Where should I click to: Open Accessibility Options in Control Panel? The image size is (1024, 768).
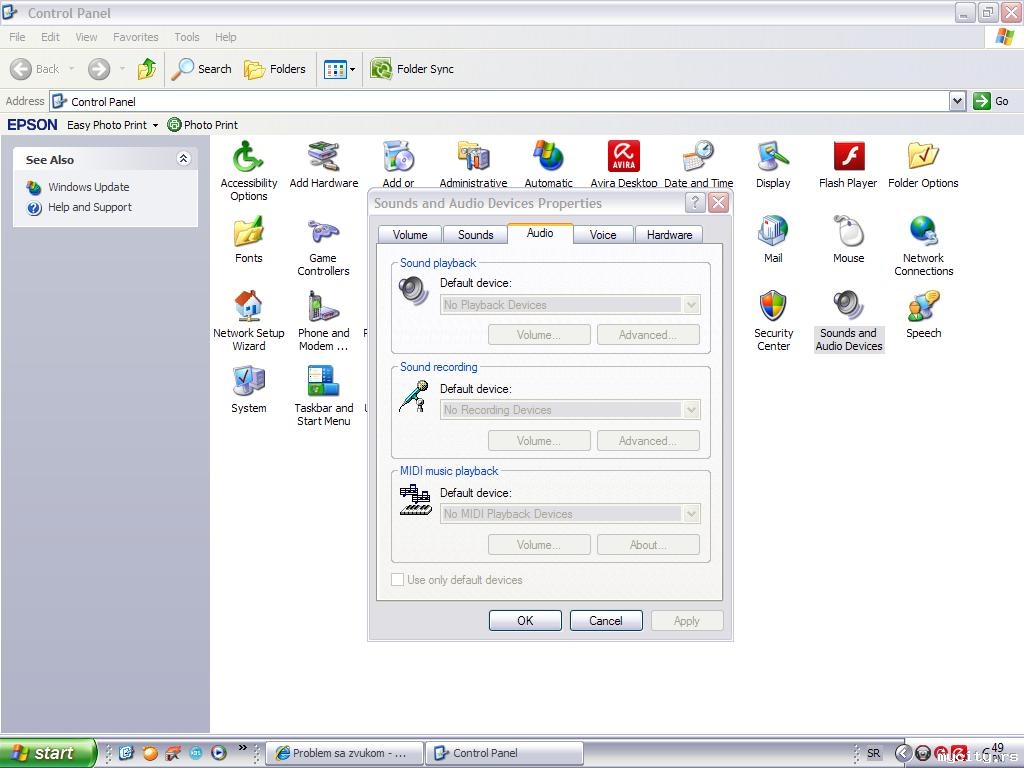coord(248,170)
